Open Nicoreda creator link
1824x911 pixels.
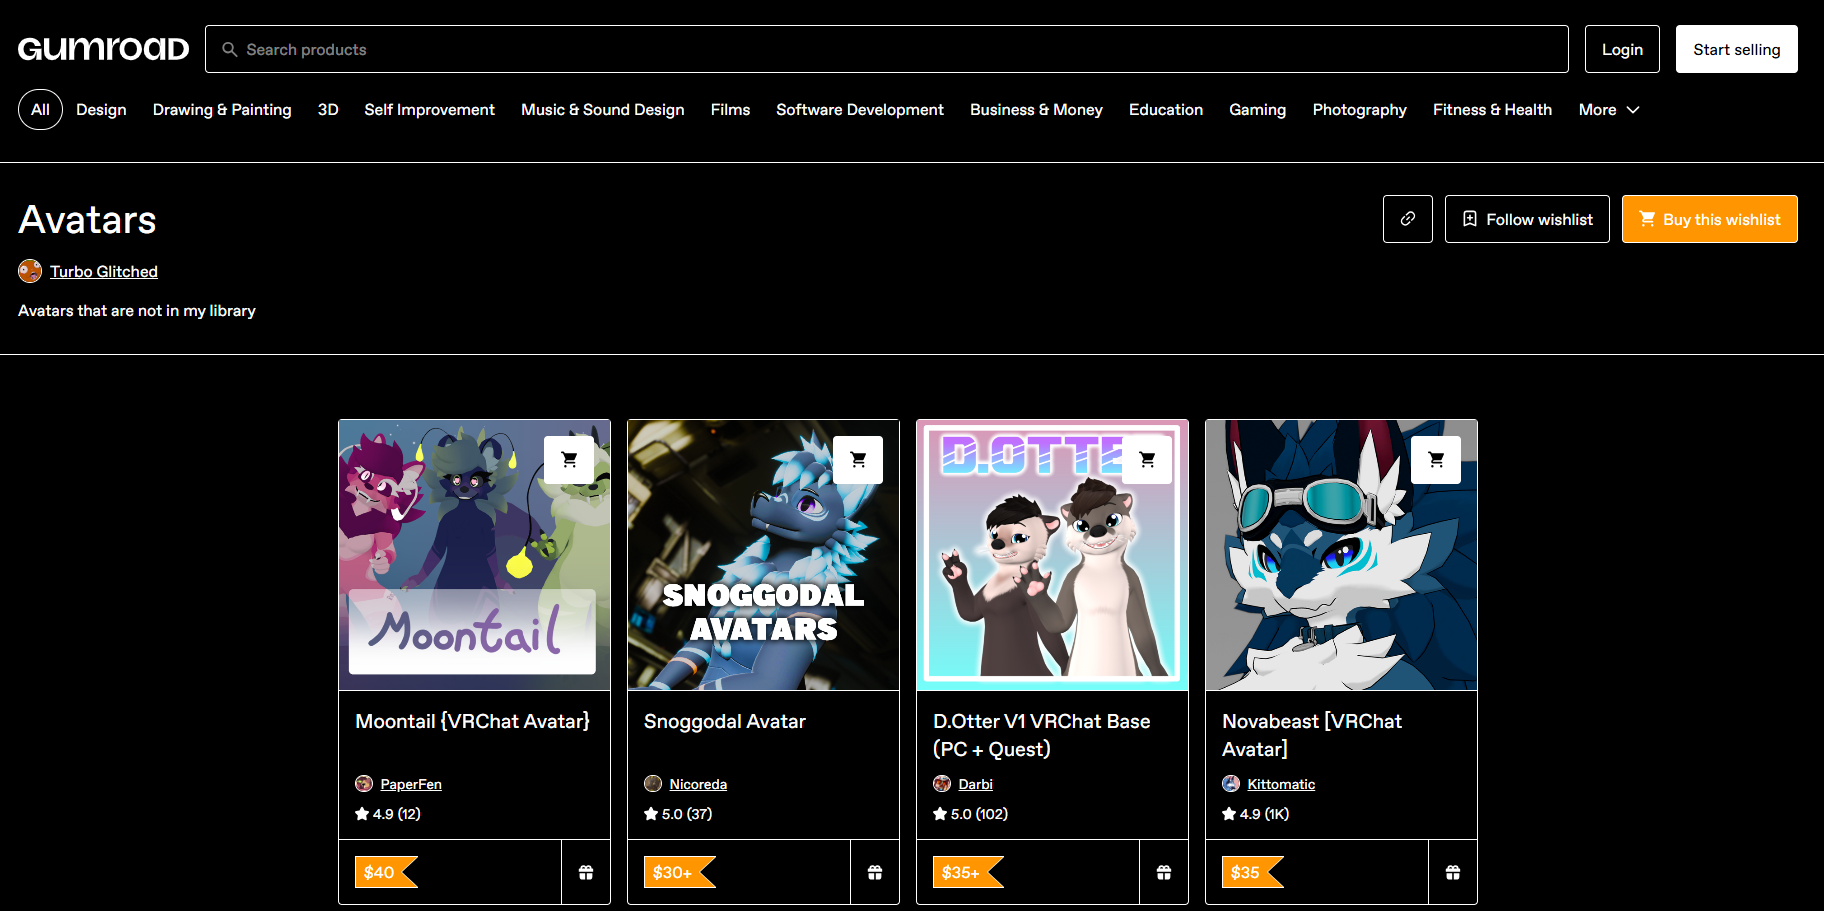698,784
